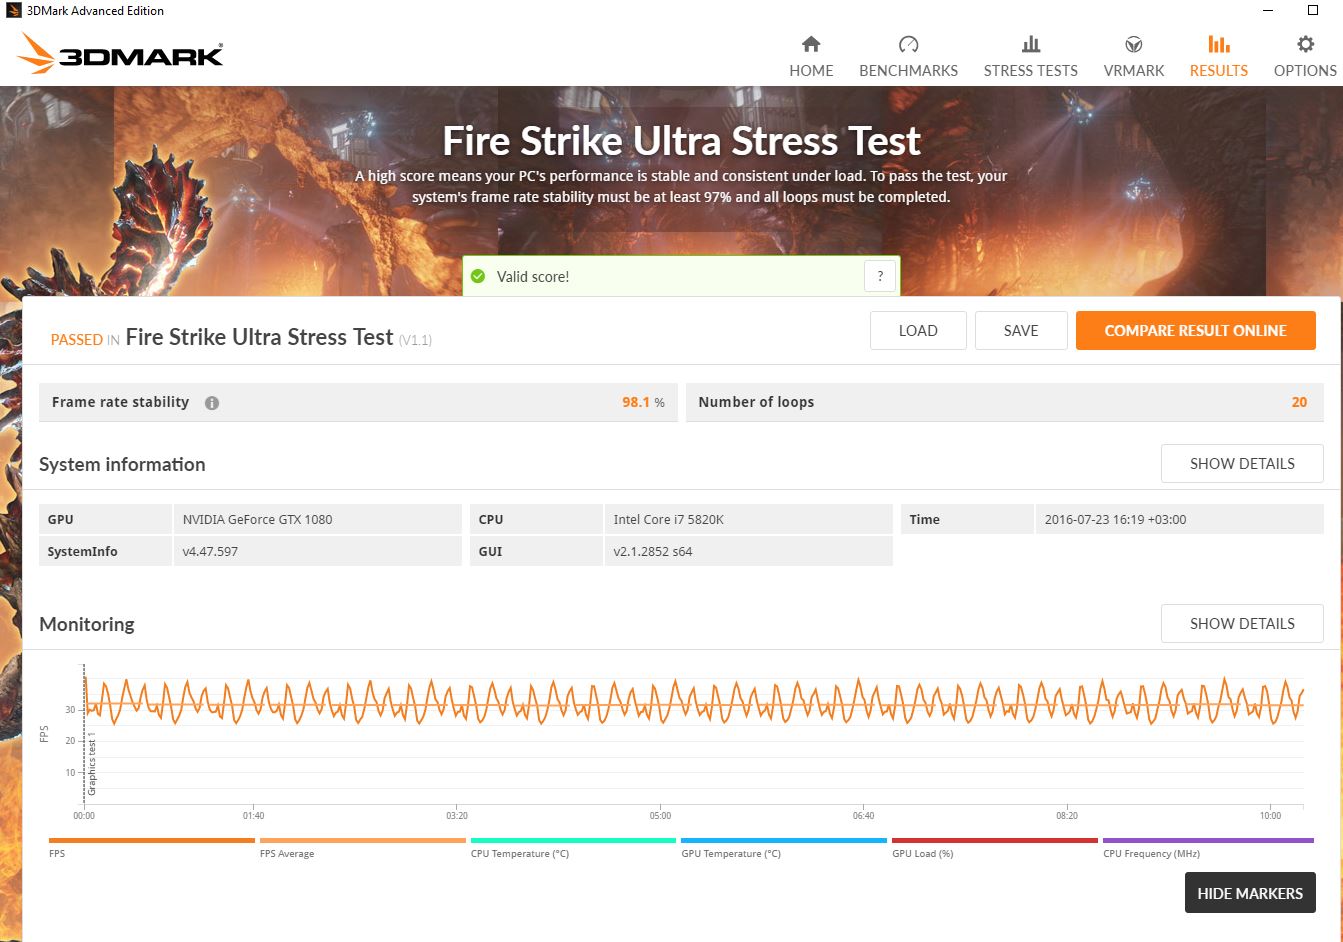Toggle the CPU Temperature legend bar

[x=573, y=841]
